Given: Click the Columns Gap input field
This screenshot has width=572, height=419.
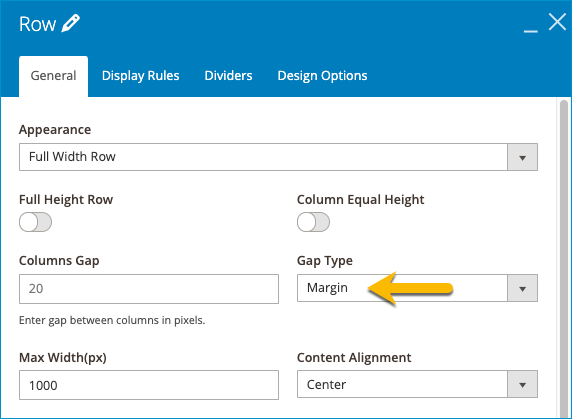Looking at the screenshot, I should point(149,289).
